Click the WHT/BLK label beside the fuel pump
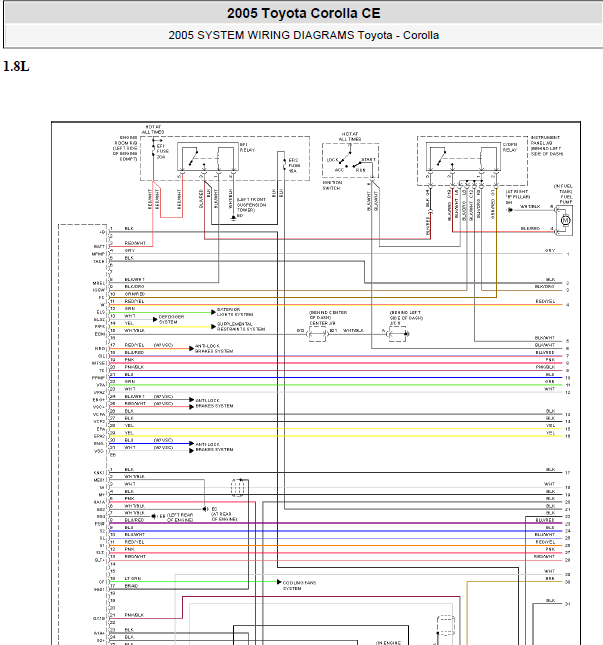 point(530,206)
